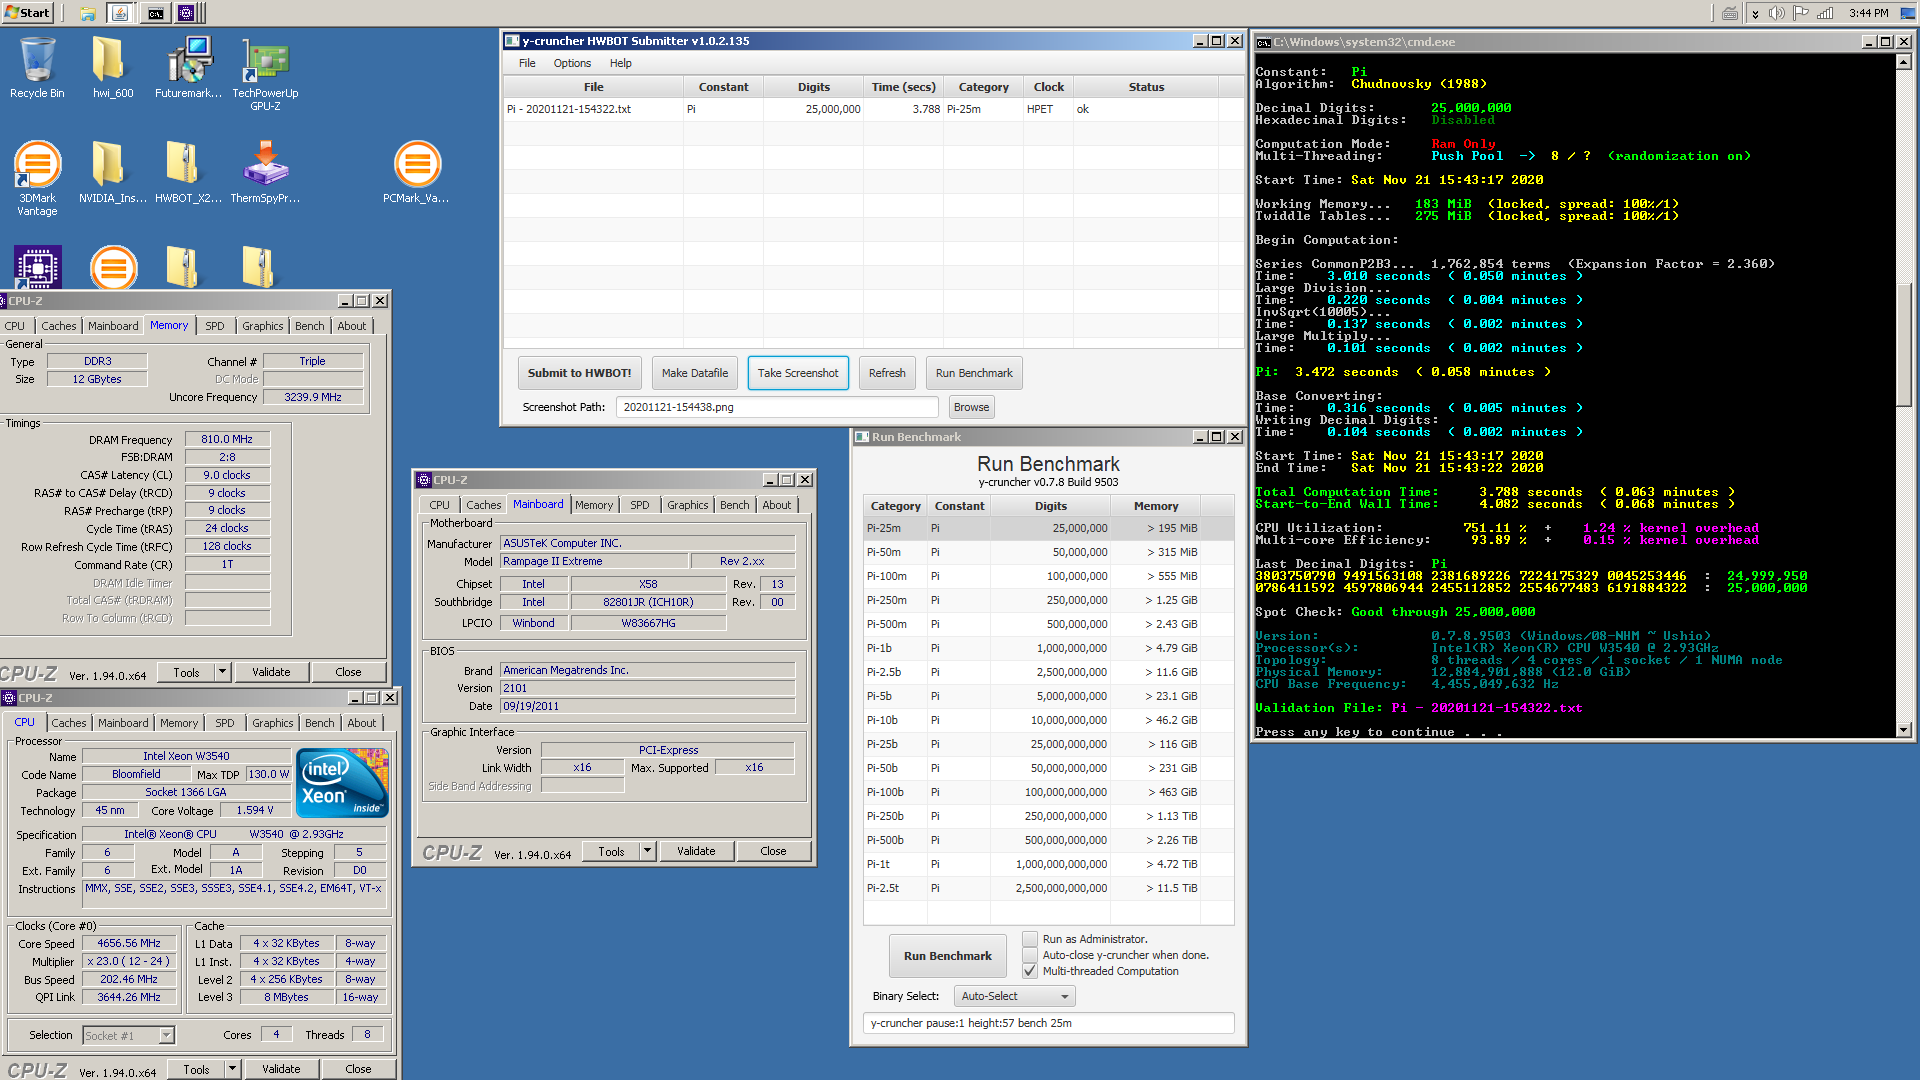The height and width of the screenshot is (1080, 1920).
Task: Open the File menu in HWBOT Submitter
Action: pos(527,63)
